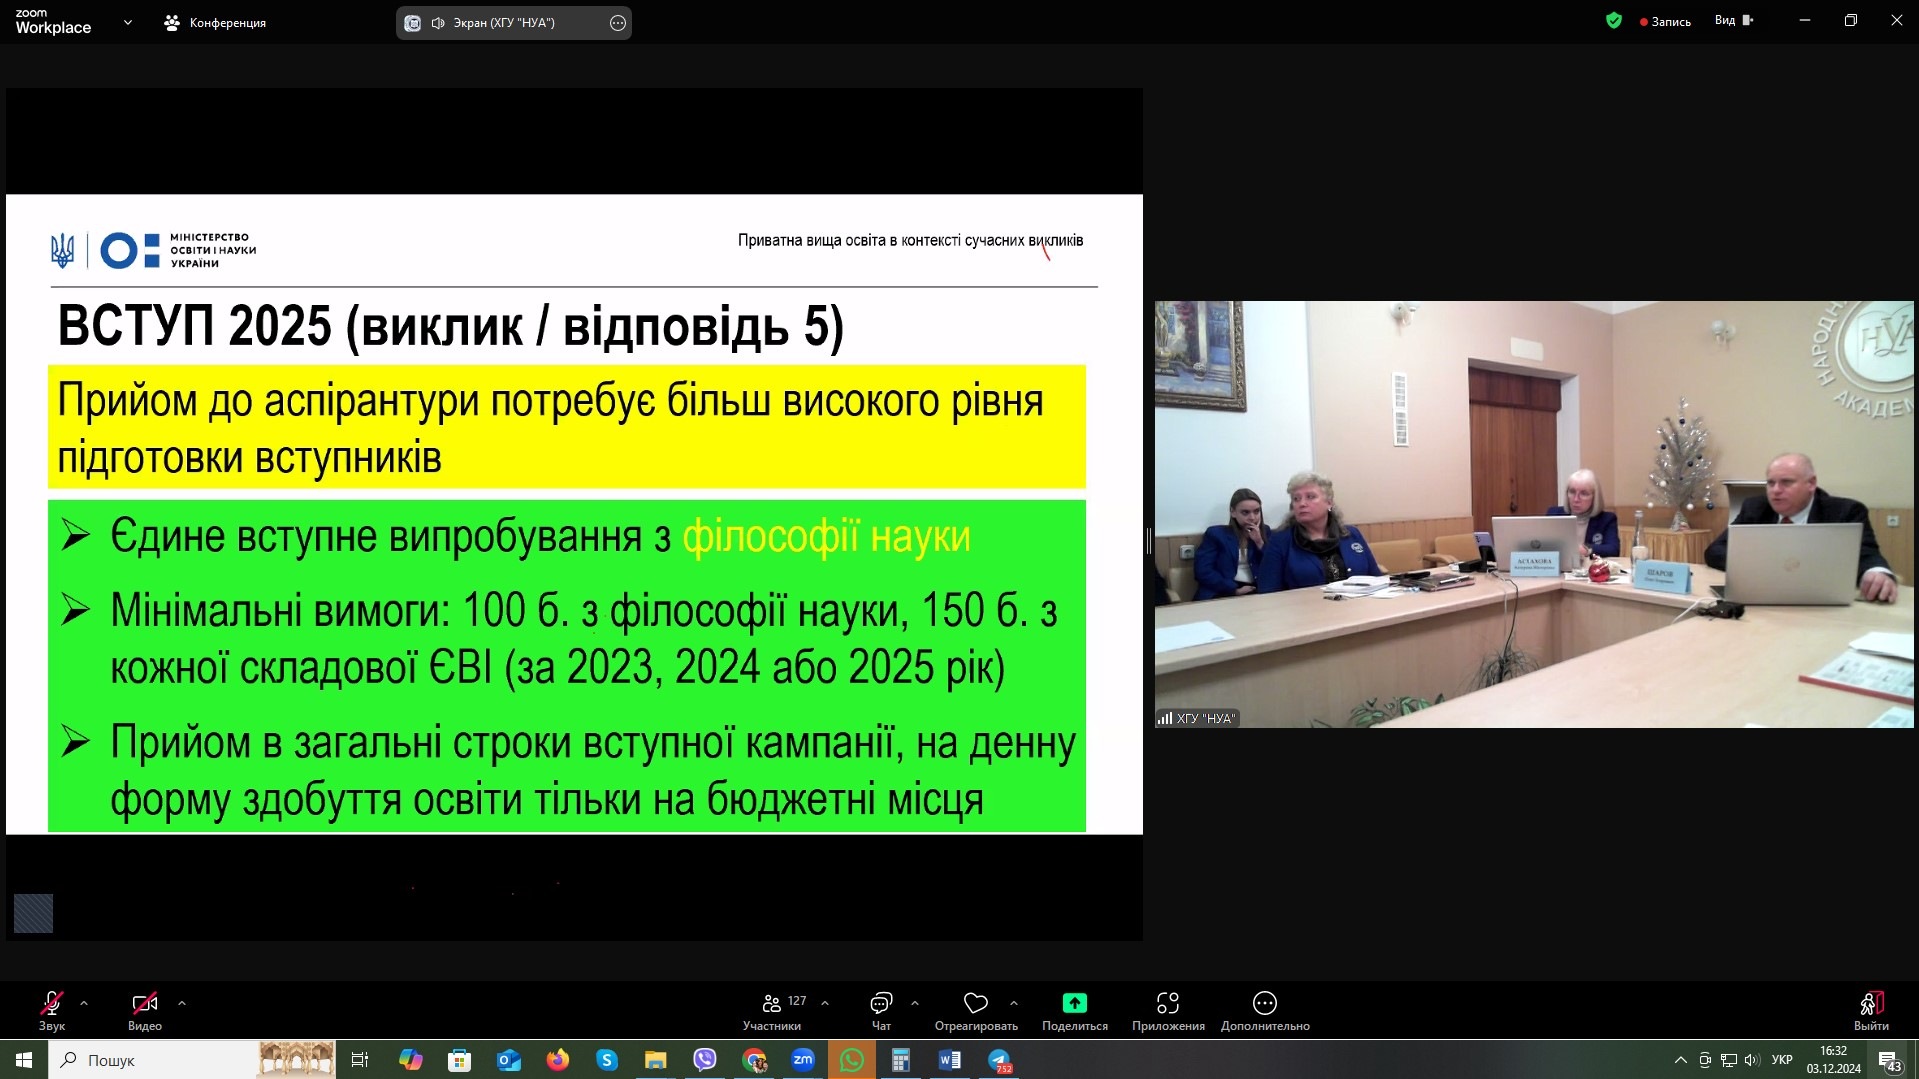Viewport: 1919px width, 1079px height.
Task: Turn on camera with Видео button
Action: (145, 1010)
